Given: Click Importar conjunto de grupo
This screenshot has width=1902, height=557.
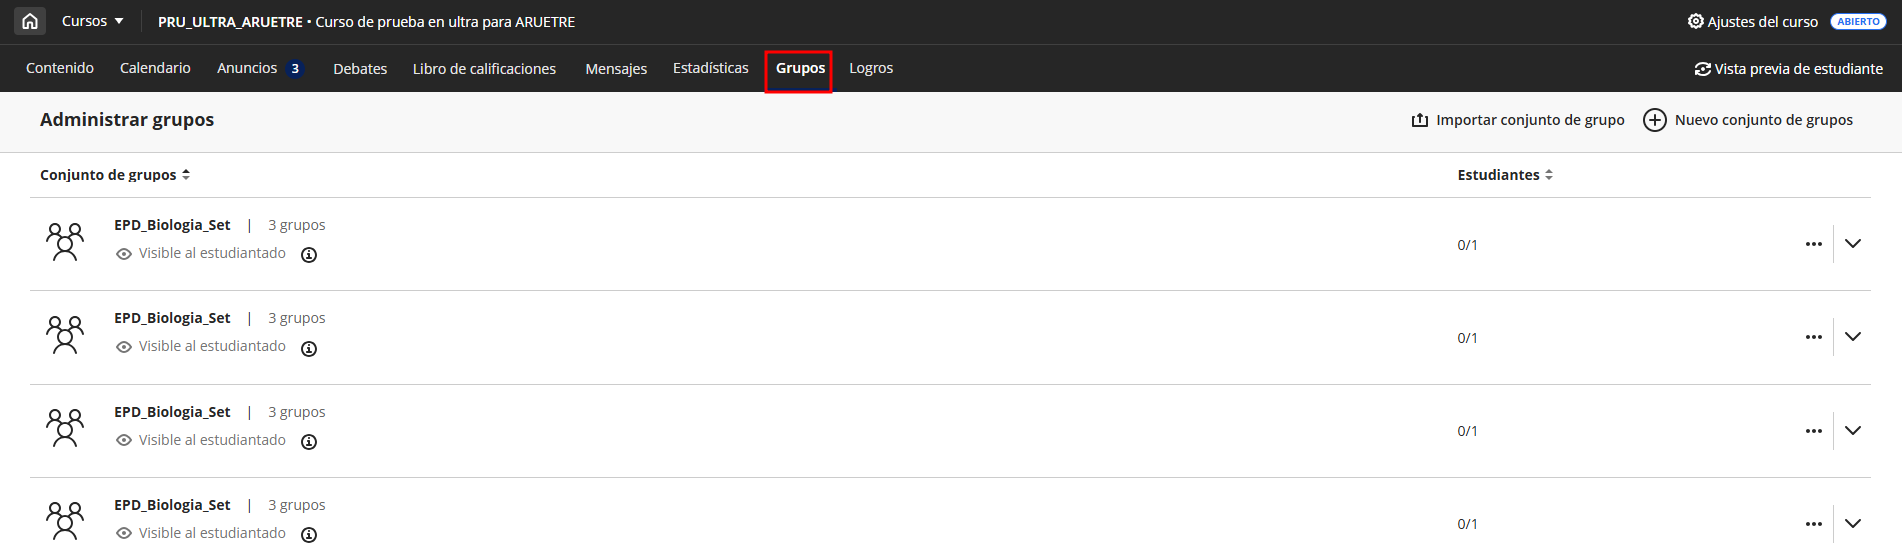Looking at the screenshot, I should 1518,120.
